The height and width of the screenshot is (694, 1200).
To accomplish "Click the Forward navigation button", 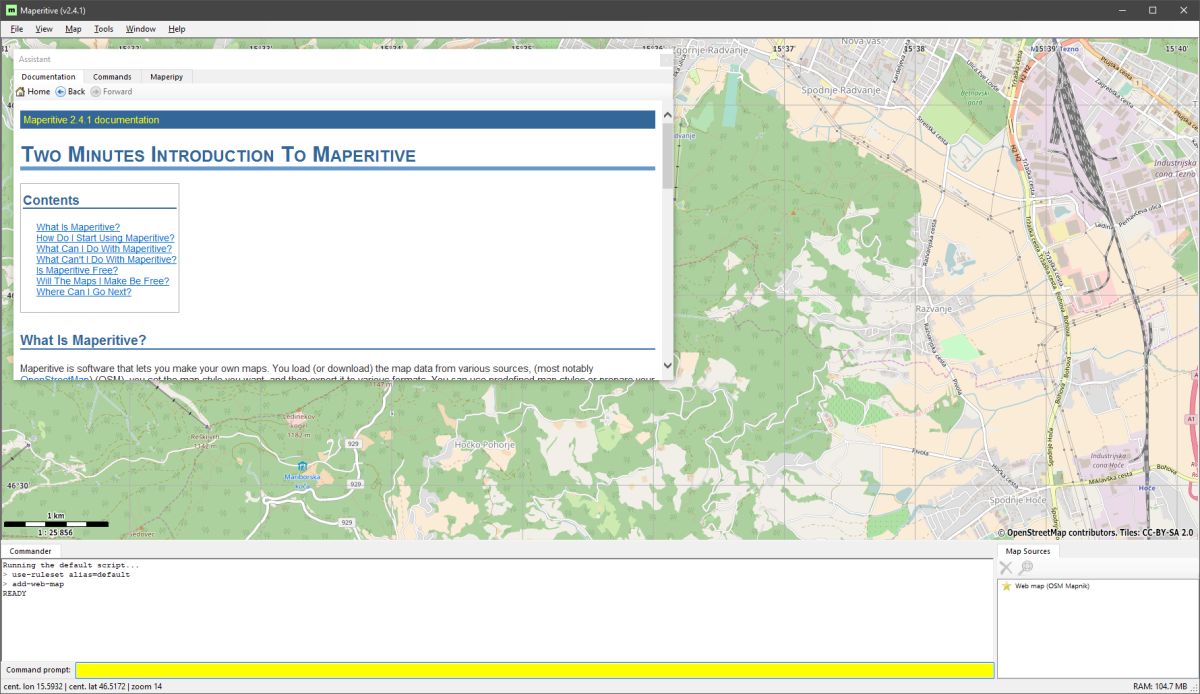I will click(111, 91).
